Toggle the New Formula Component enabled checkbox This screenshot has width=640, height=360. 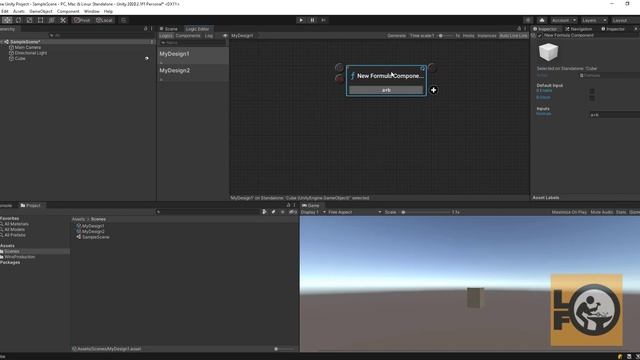pyautogui.click(x=540, y=36)
